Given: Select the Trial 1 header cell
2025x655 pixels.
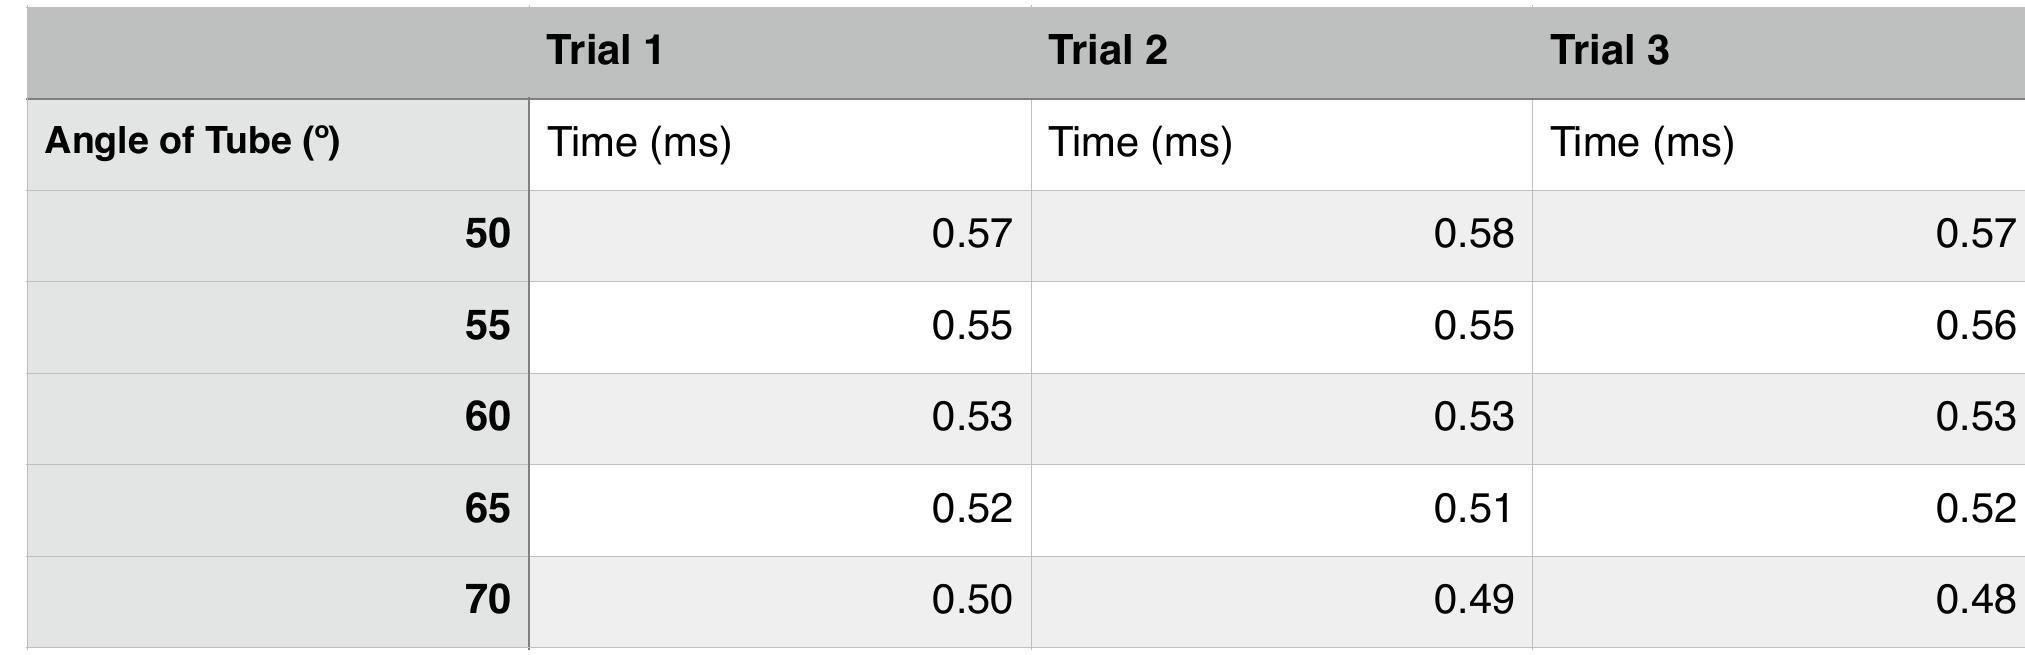Looking at the screenshot, I should 780,51.
